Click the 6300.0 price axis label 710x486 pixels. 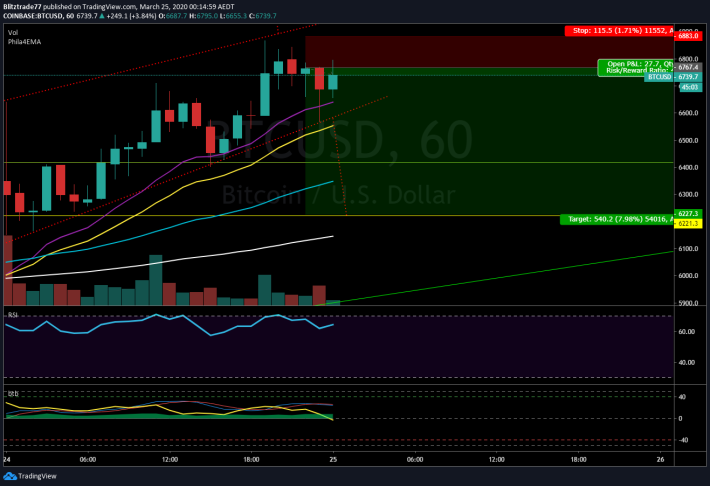(x=688, y=194)
